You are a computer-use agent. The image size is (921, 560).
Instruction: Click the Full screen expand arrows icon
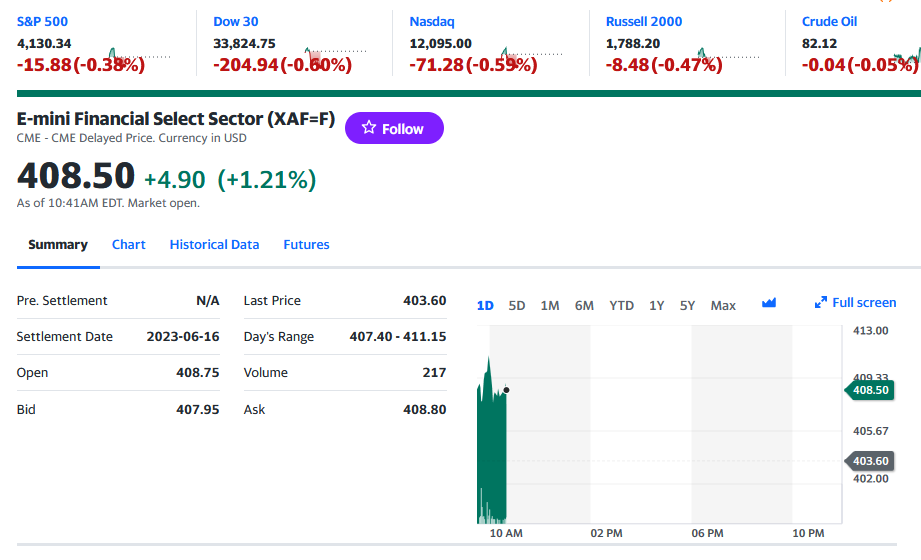click(x=821, y=303)
